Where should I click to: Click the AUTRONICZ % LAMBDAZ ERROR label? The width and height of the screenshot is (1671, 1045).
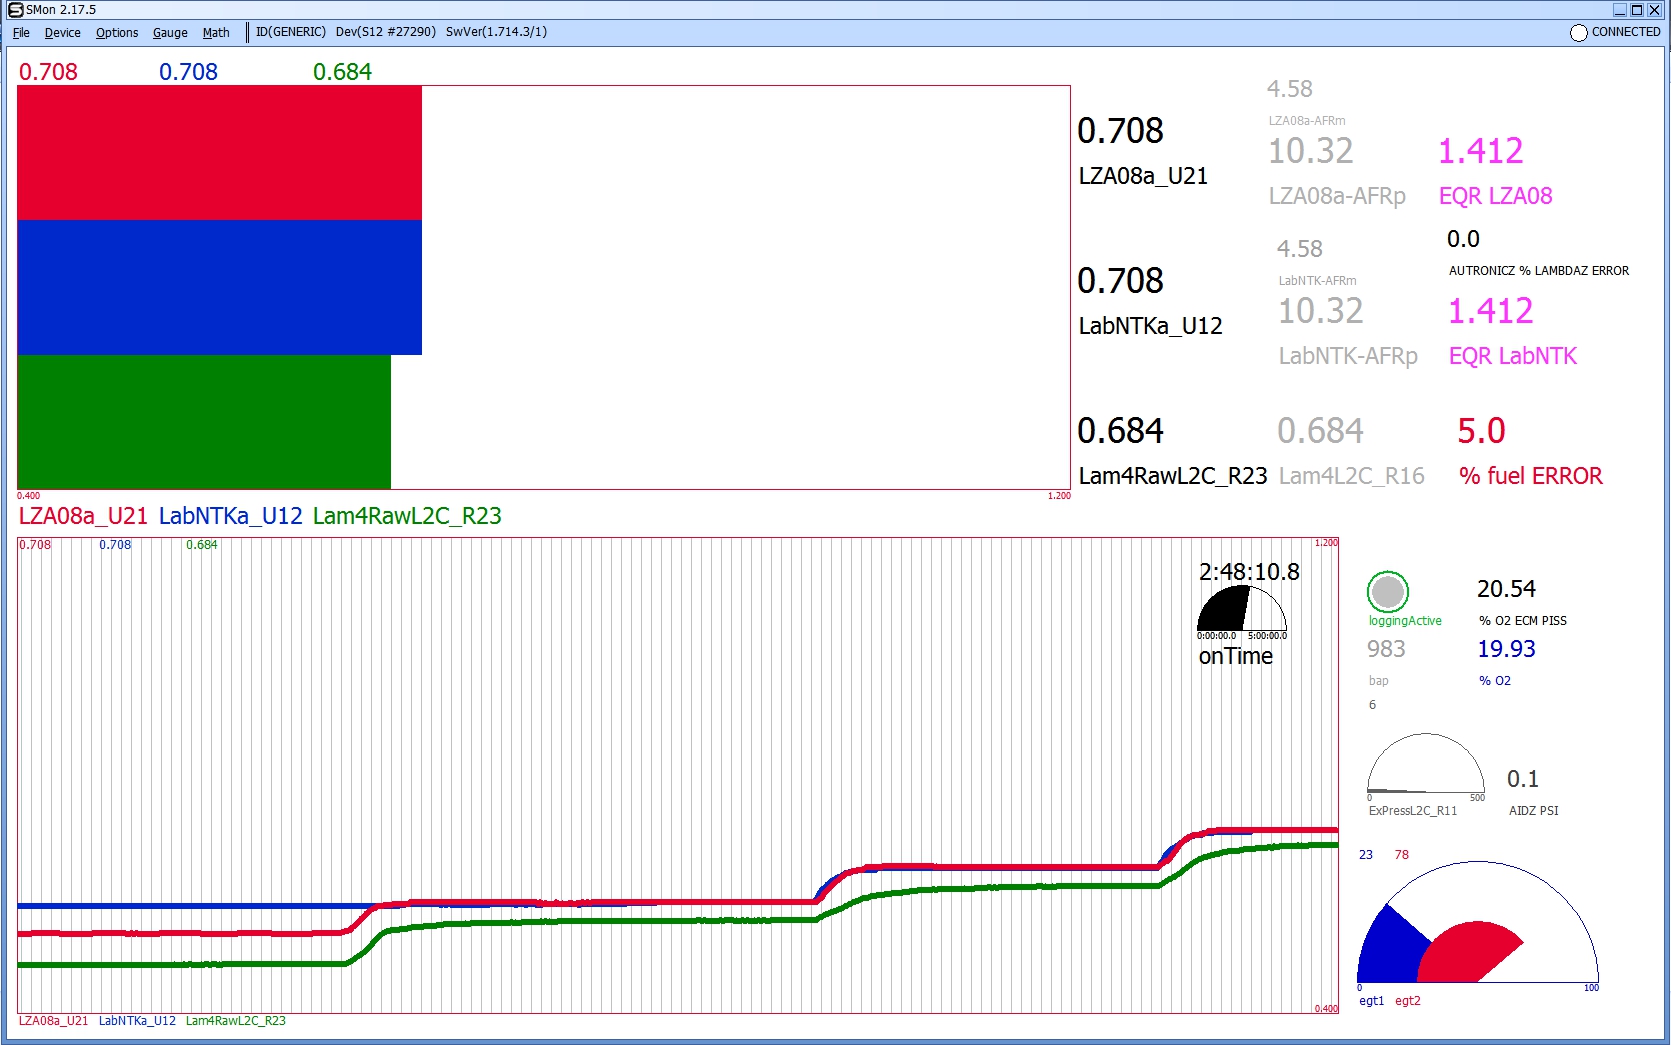tap(1538, 271)
